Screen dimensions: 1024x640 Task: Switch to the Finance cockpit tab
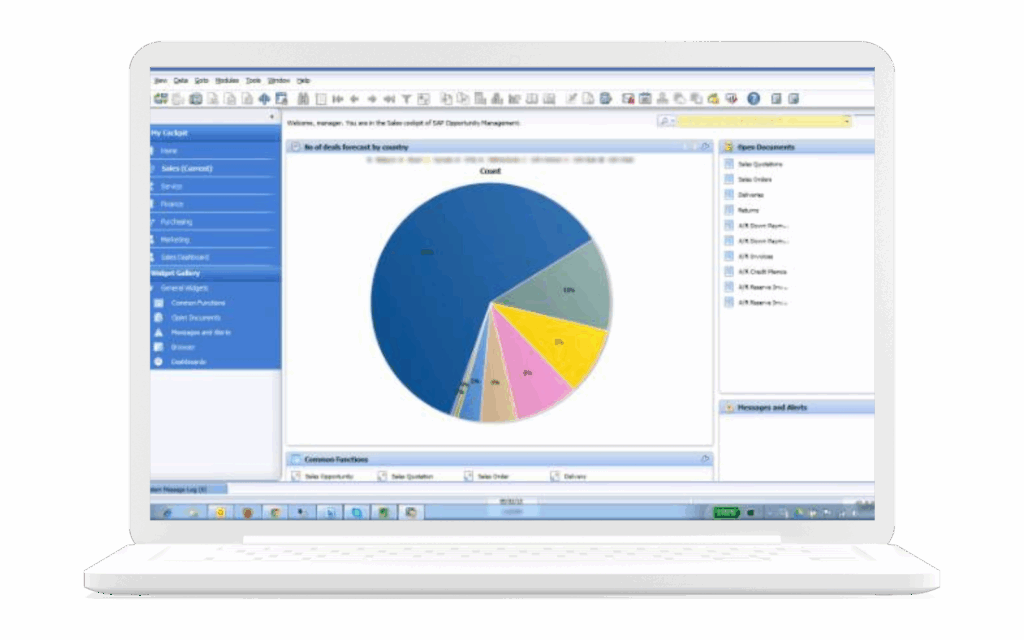click(172, 204)
